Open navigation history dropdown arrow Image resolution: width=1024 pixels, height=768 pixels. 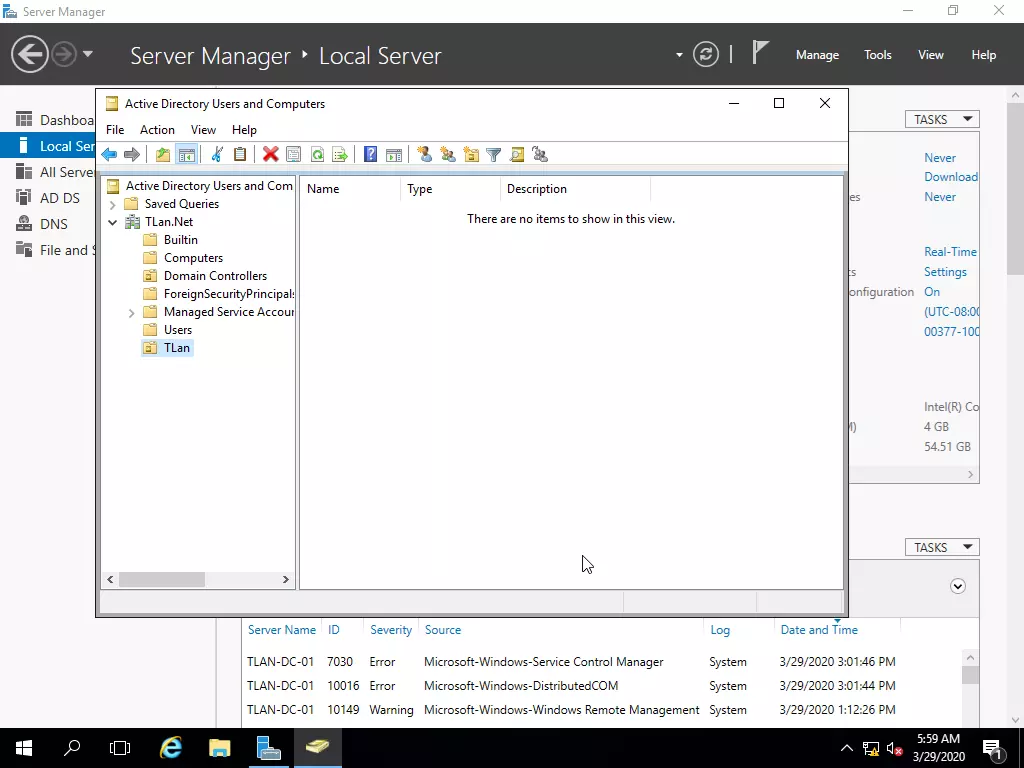pos(88,54)
